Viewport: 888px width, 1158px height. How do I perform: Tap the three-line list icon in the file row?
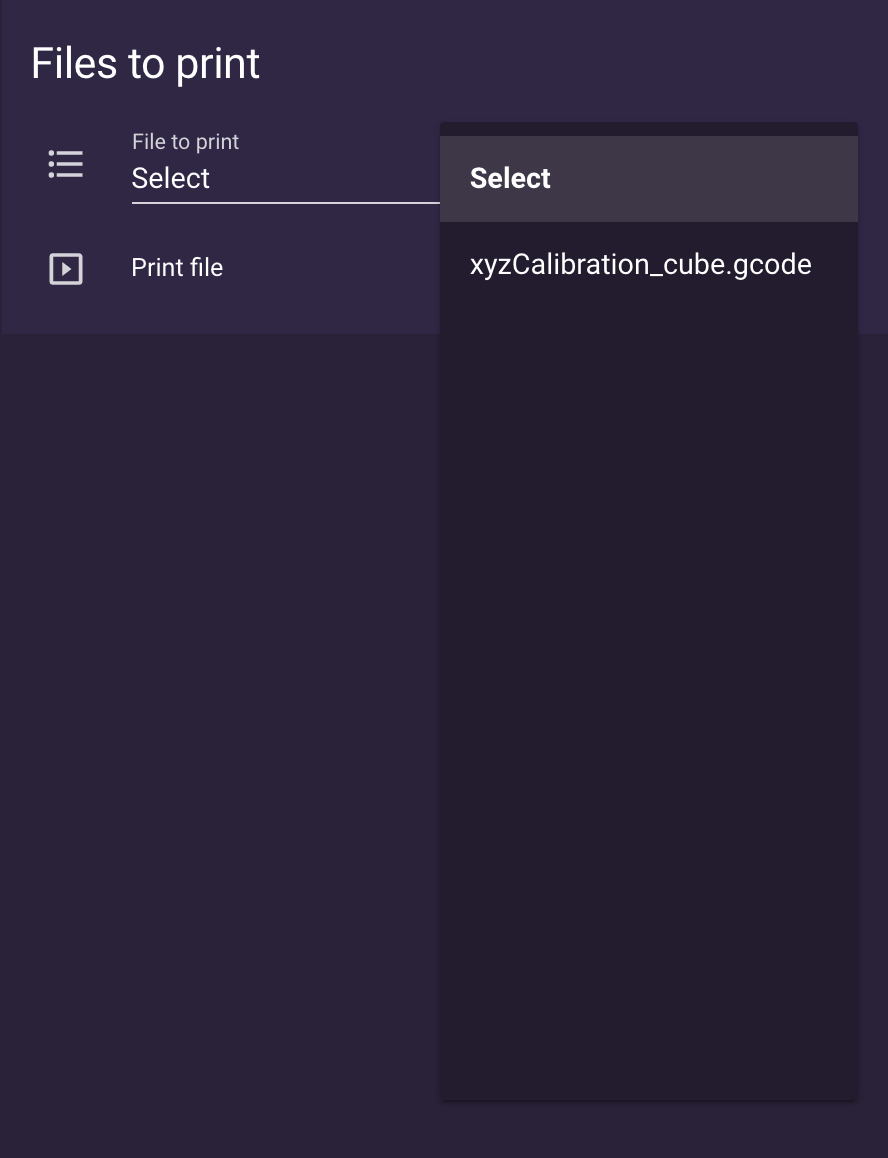[66, 164]
